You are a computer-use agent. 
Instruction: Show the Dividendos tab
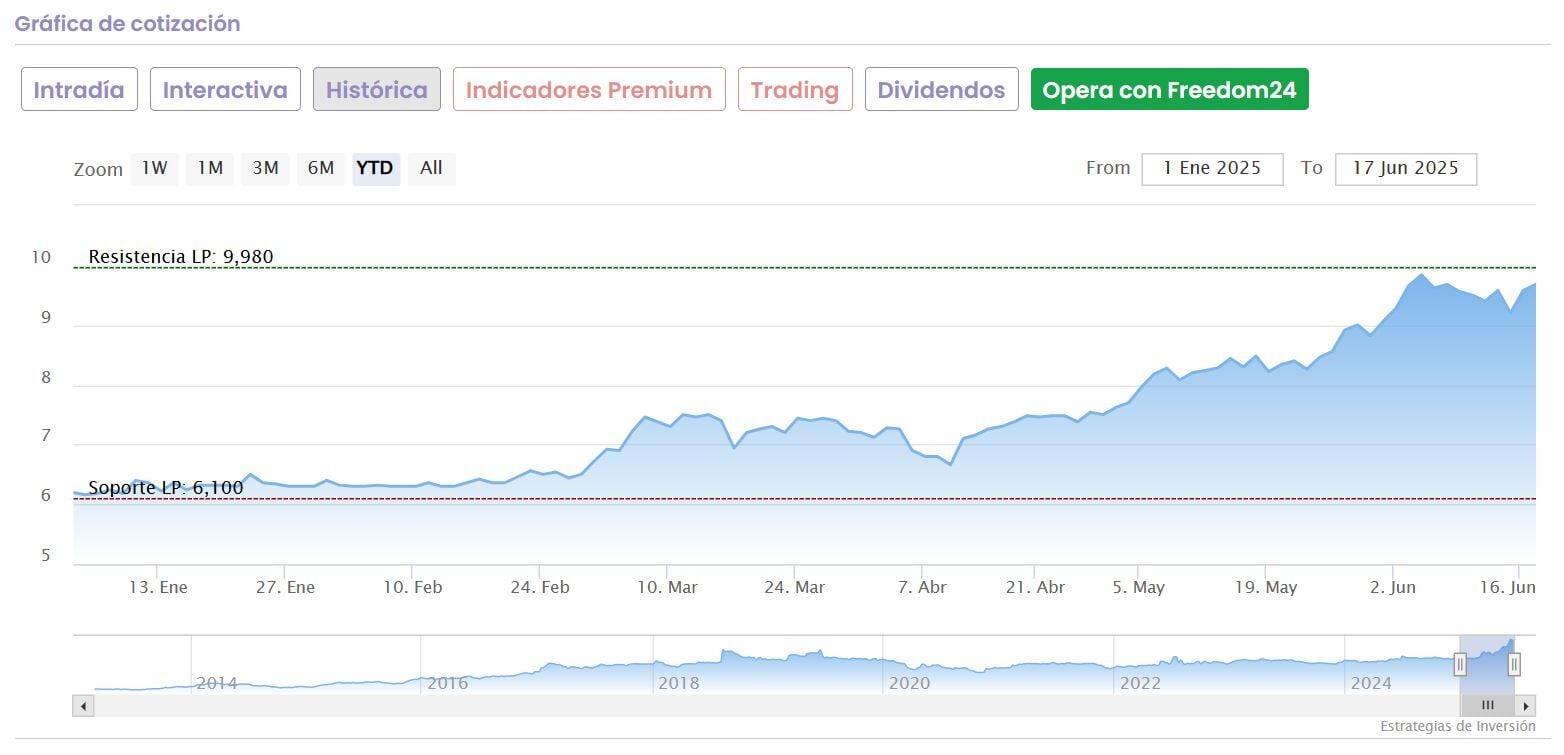click(941, 90)
